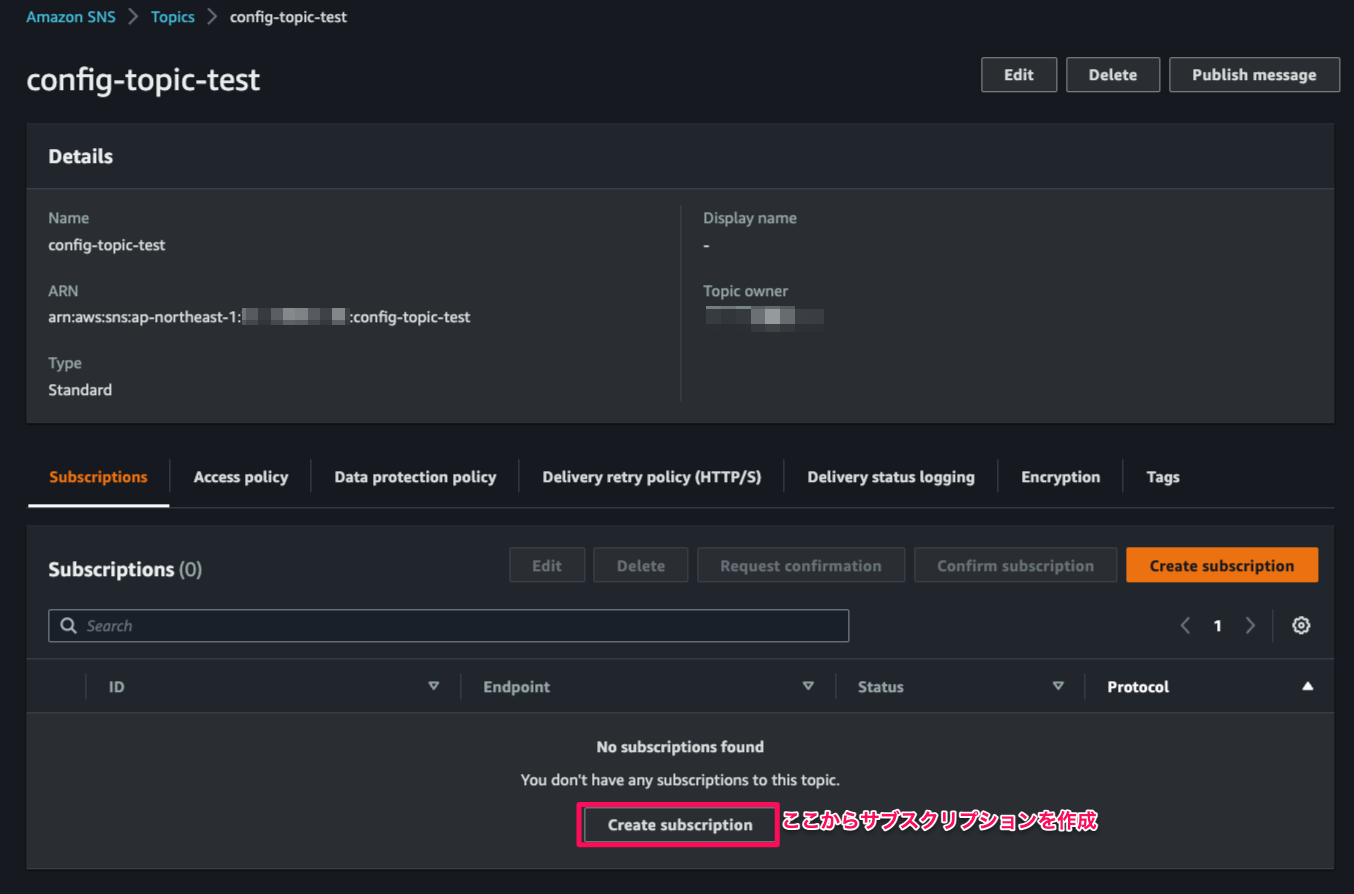This screenshot has height=894, width=1354.
Task: Click the Confirm subscription button
Action: 1015,565
